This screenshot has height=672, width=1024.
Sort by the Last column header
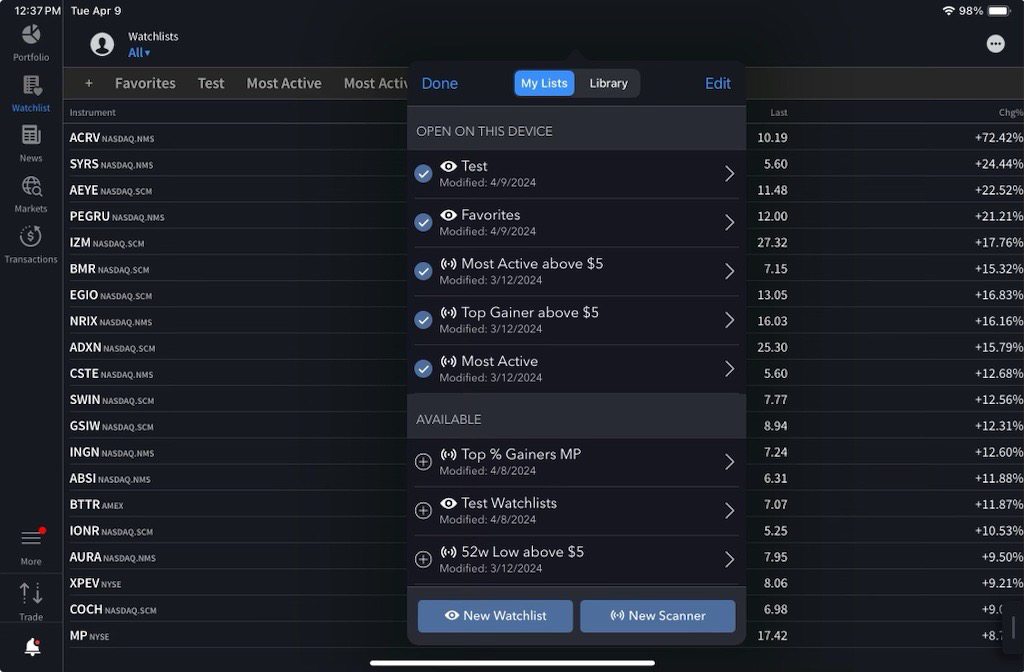(778, 112)
